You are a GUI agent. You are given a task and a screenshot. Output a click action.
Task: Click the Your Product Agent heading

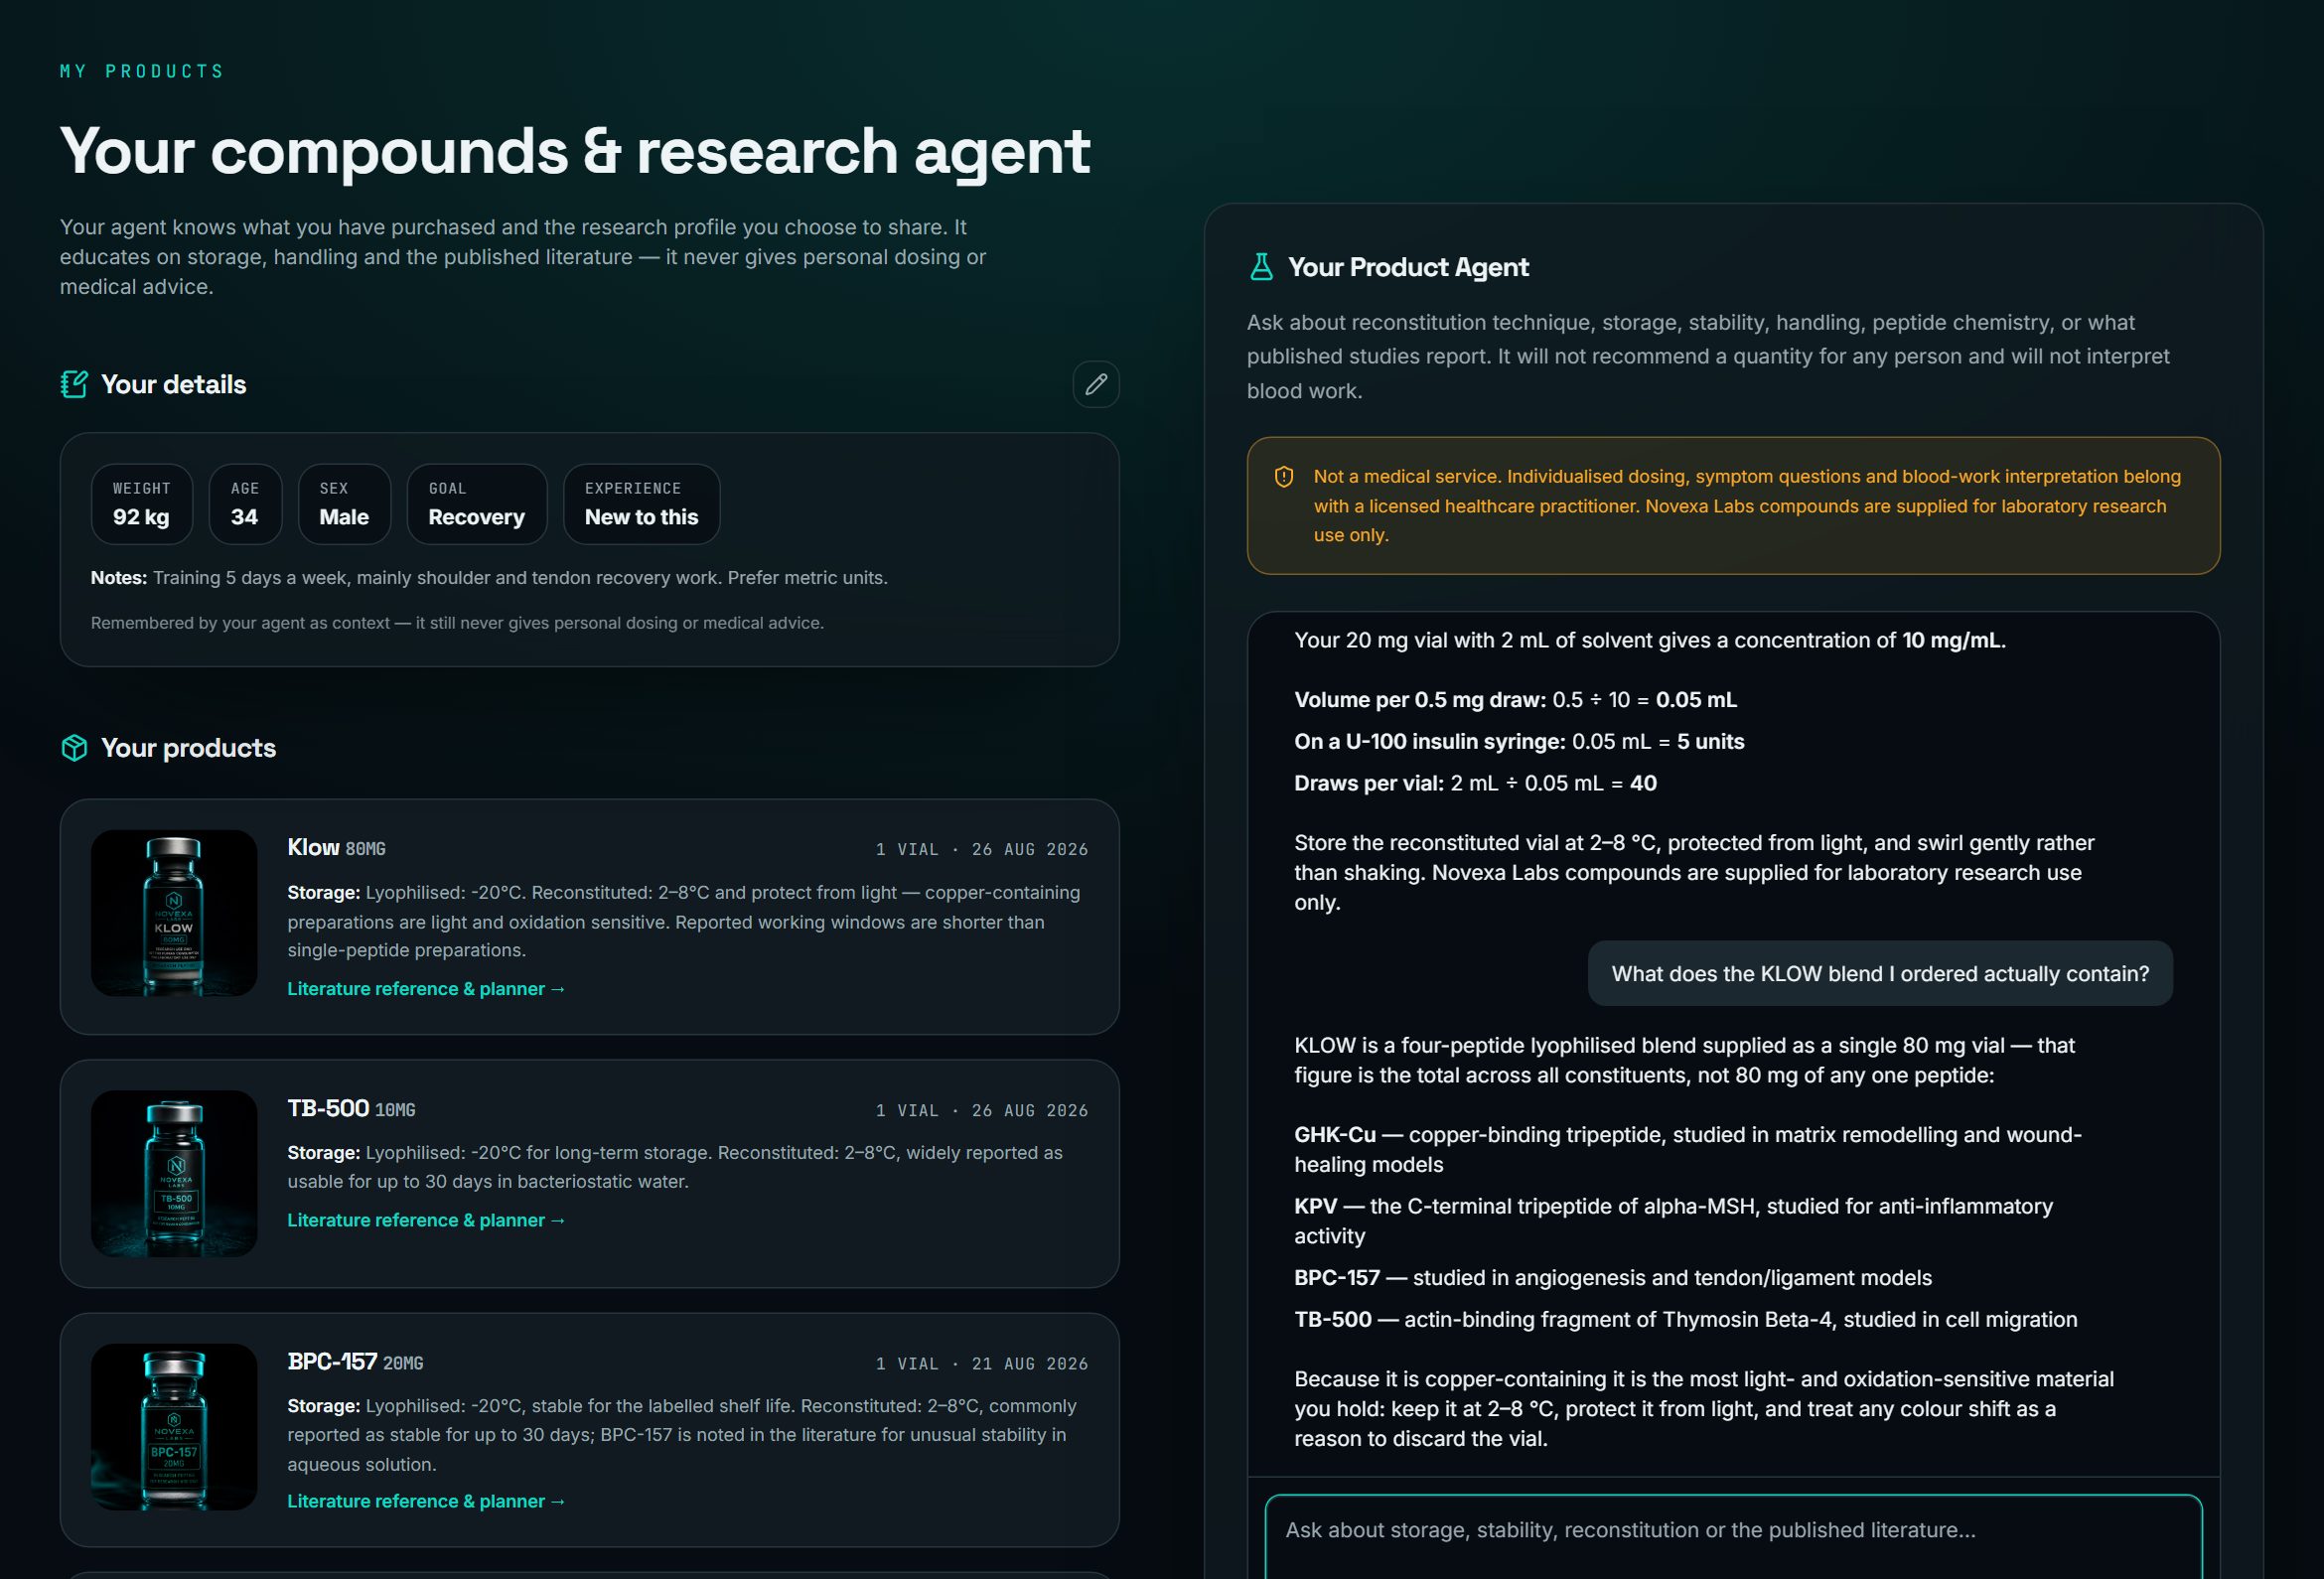tap(1408, 267)
